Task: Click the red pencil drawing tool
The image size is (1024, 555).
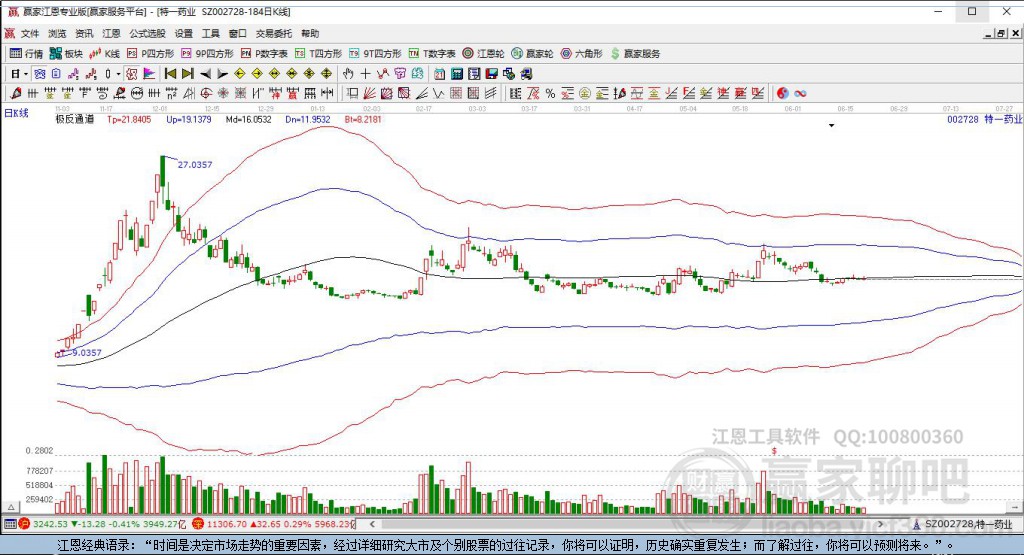Action: pyautogui.click(x=16, y=93)
